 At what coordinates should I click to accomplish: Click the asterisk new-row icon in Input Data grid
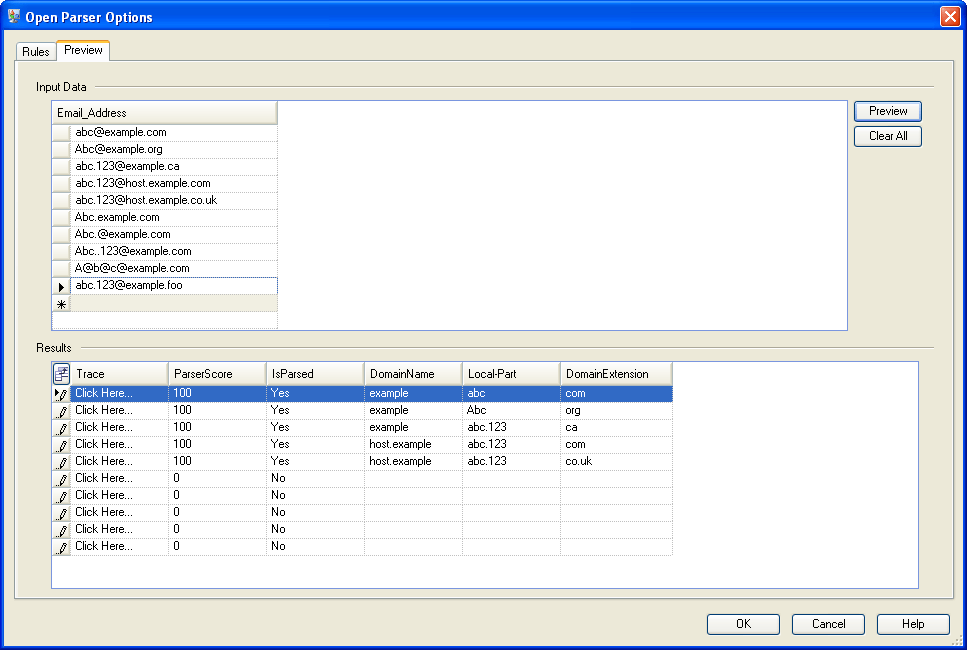pos(61,304)
